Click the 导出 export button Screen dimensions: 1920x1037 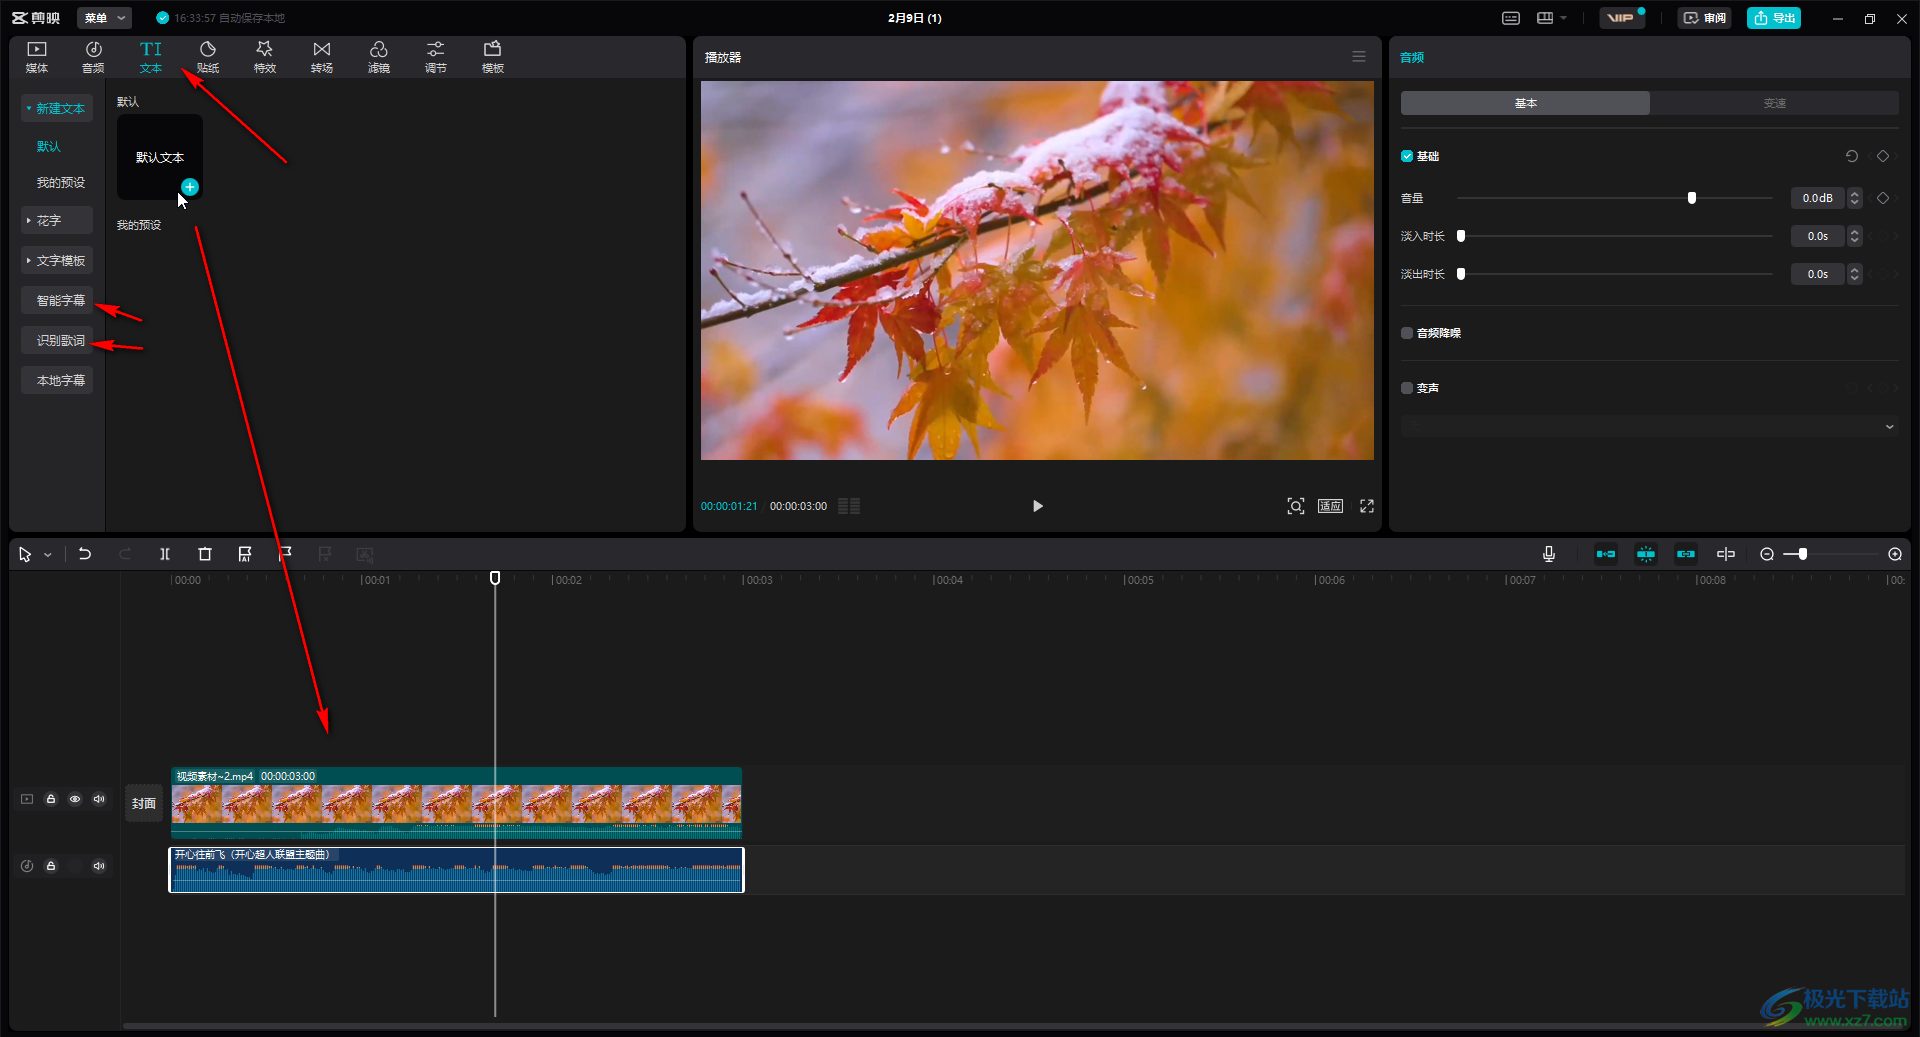[1774, 18]
